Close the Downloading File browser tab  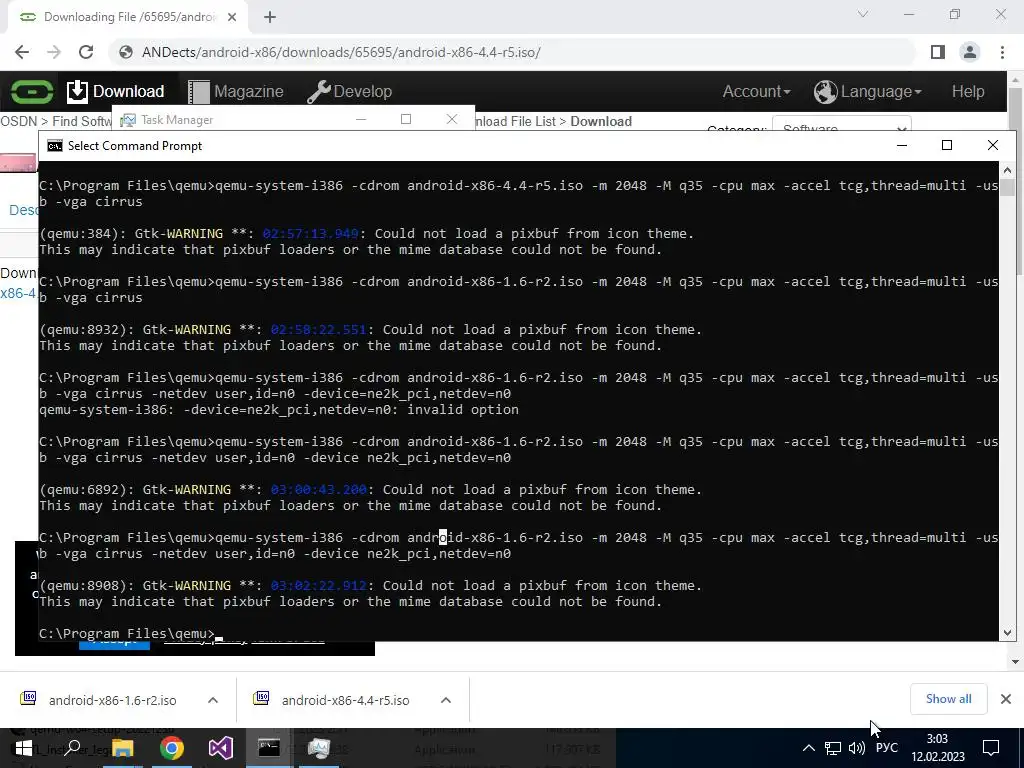(232, 17)
